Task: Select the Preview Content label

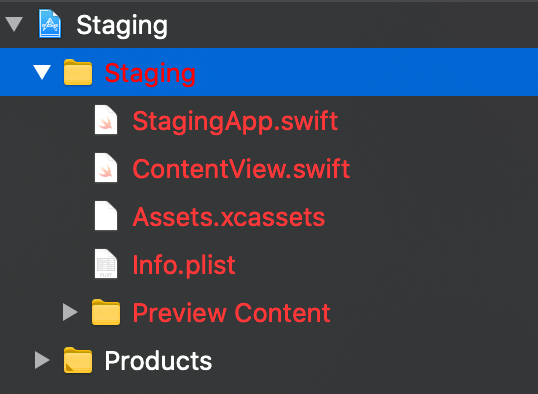Action: [x=232, y=313]
